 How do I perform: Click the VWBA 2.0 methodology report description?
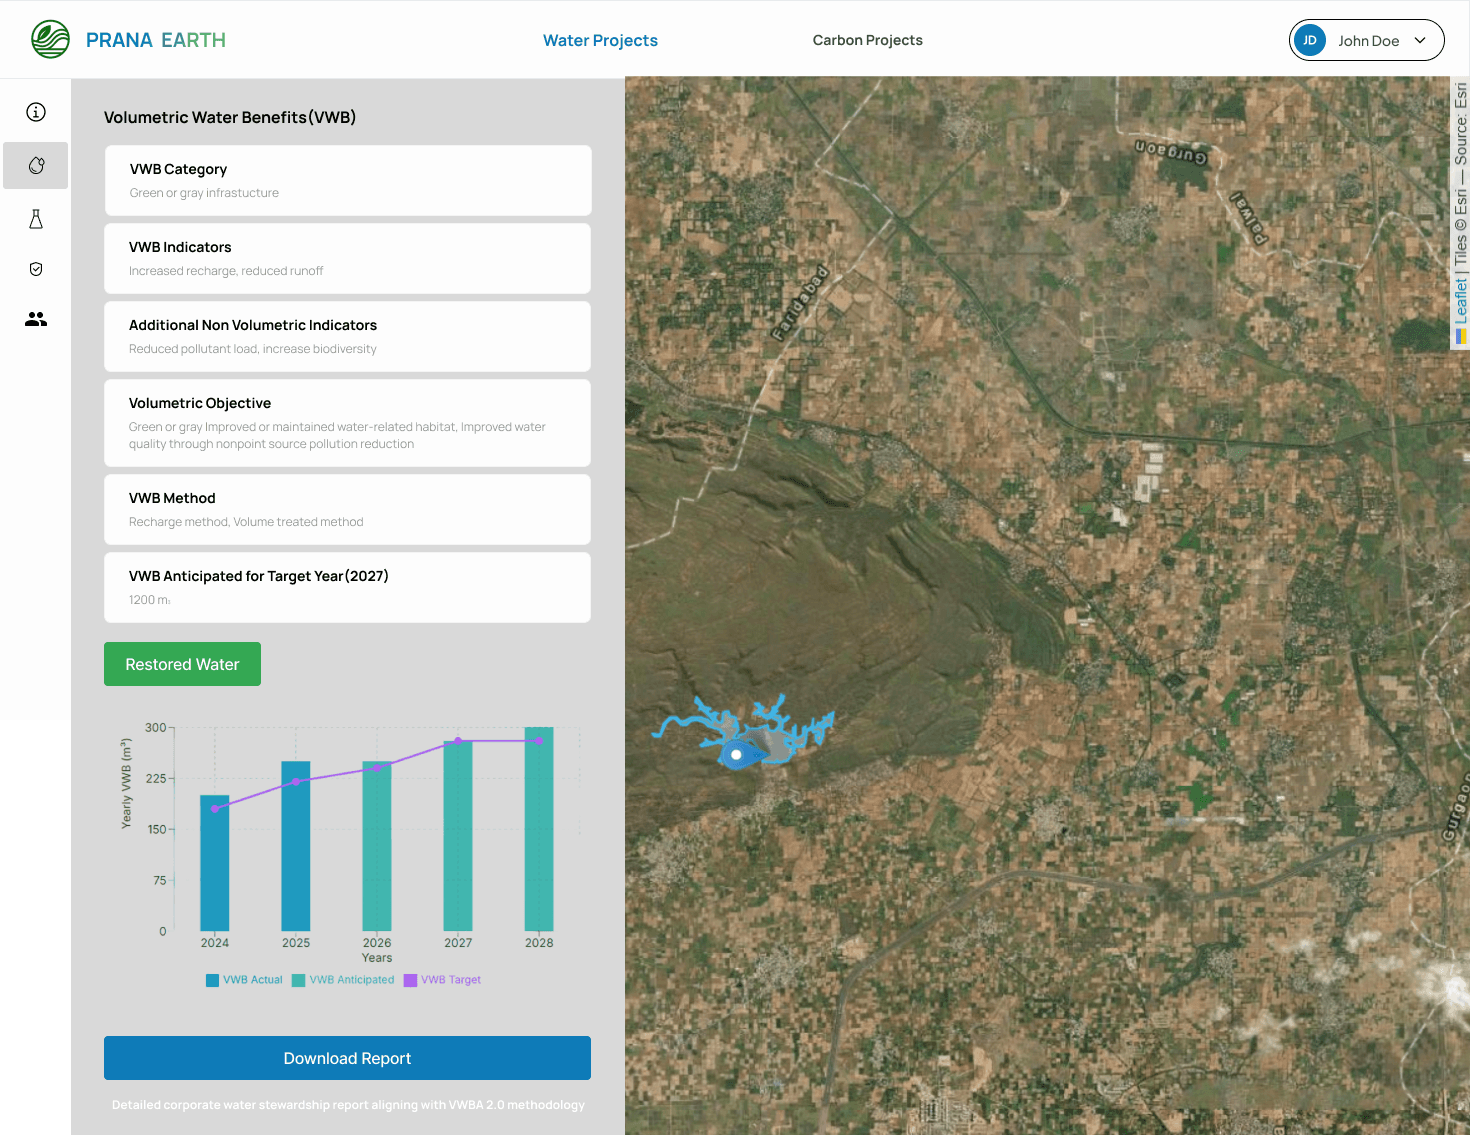[x=348, y=1105]
